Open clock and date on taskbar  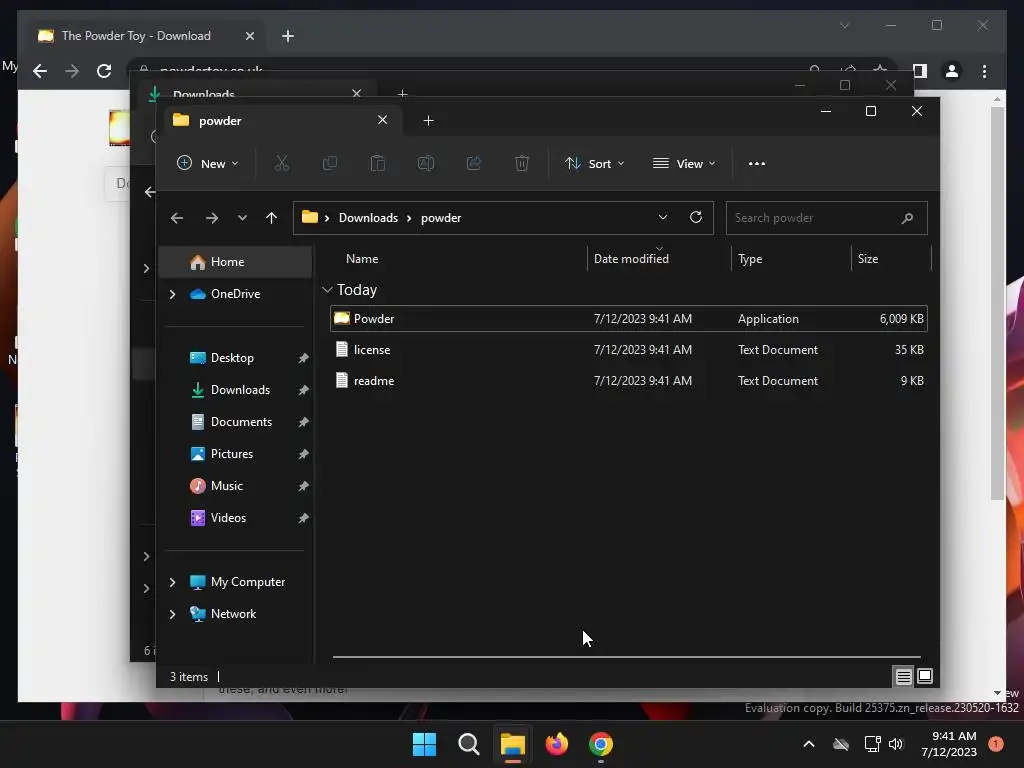pos(948,744)
